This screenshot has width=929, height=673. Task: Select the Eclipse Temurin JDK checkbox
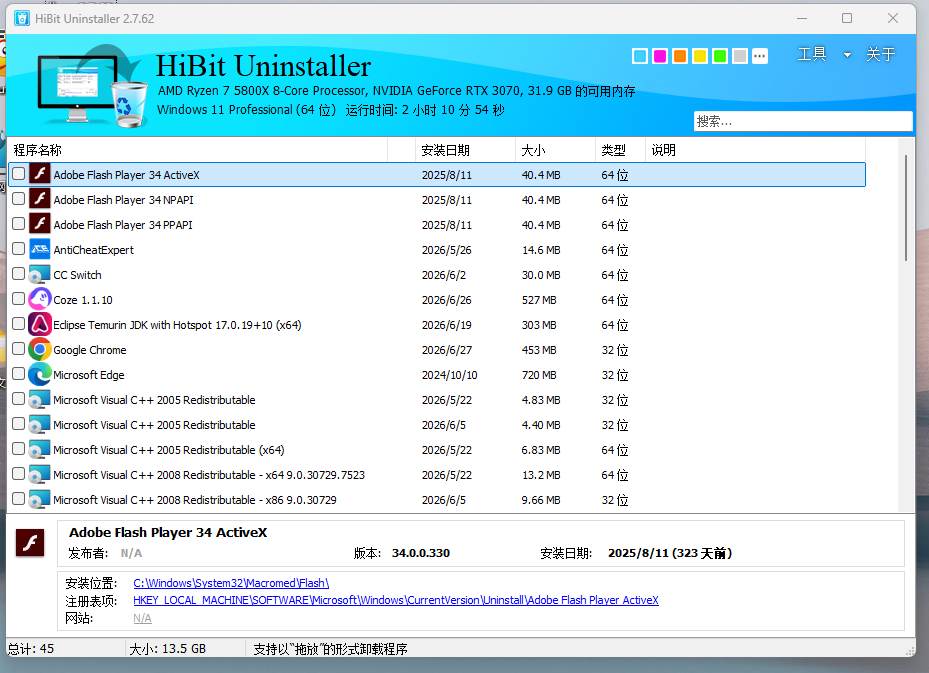[18, 323]
